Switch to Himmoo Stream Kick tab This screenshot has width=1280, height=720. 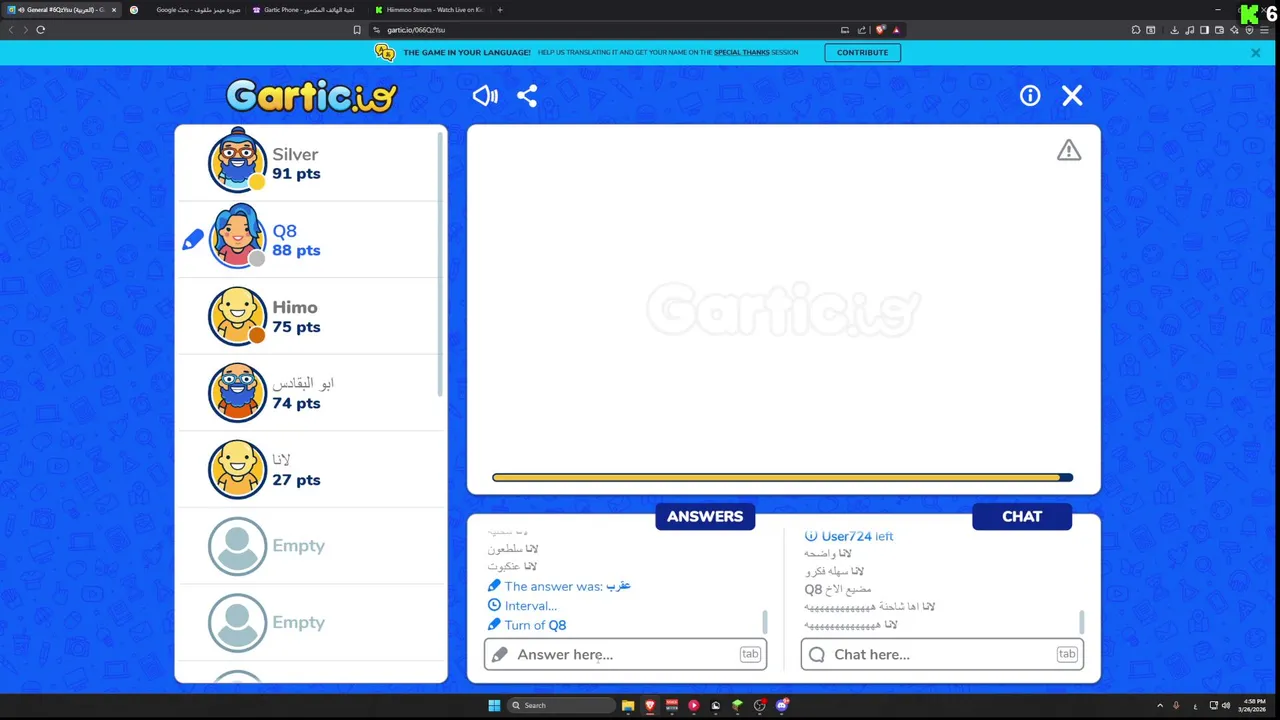431,10
